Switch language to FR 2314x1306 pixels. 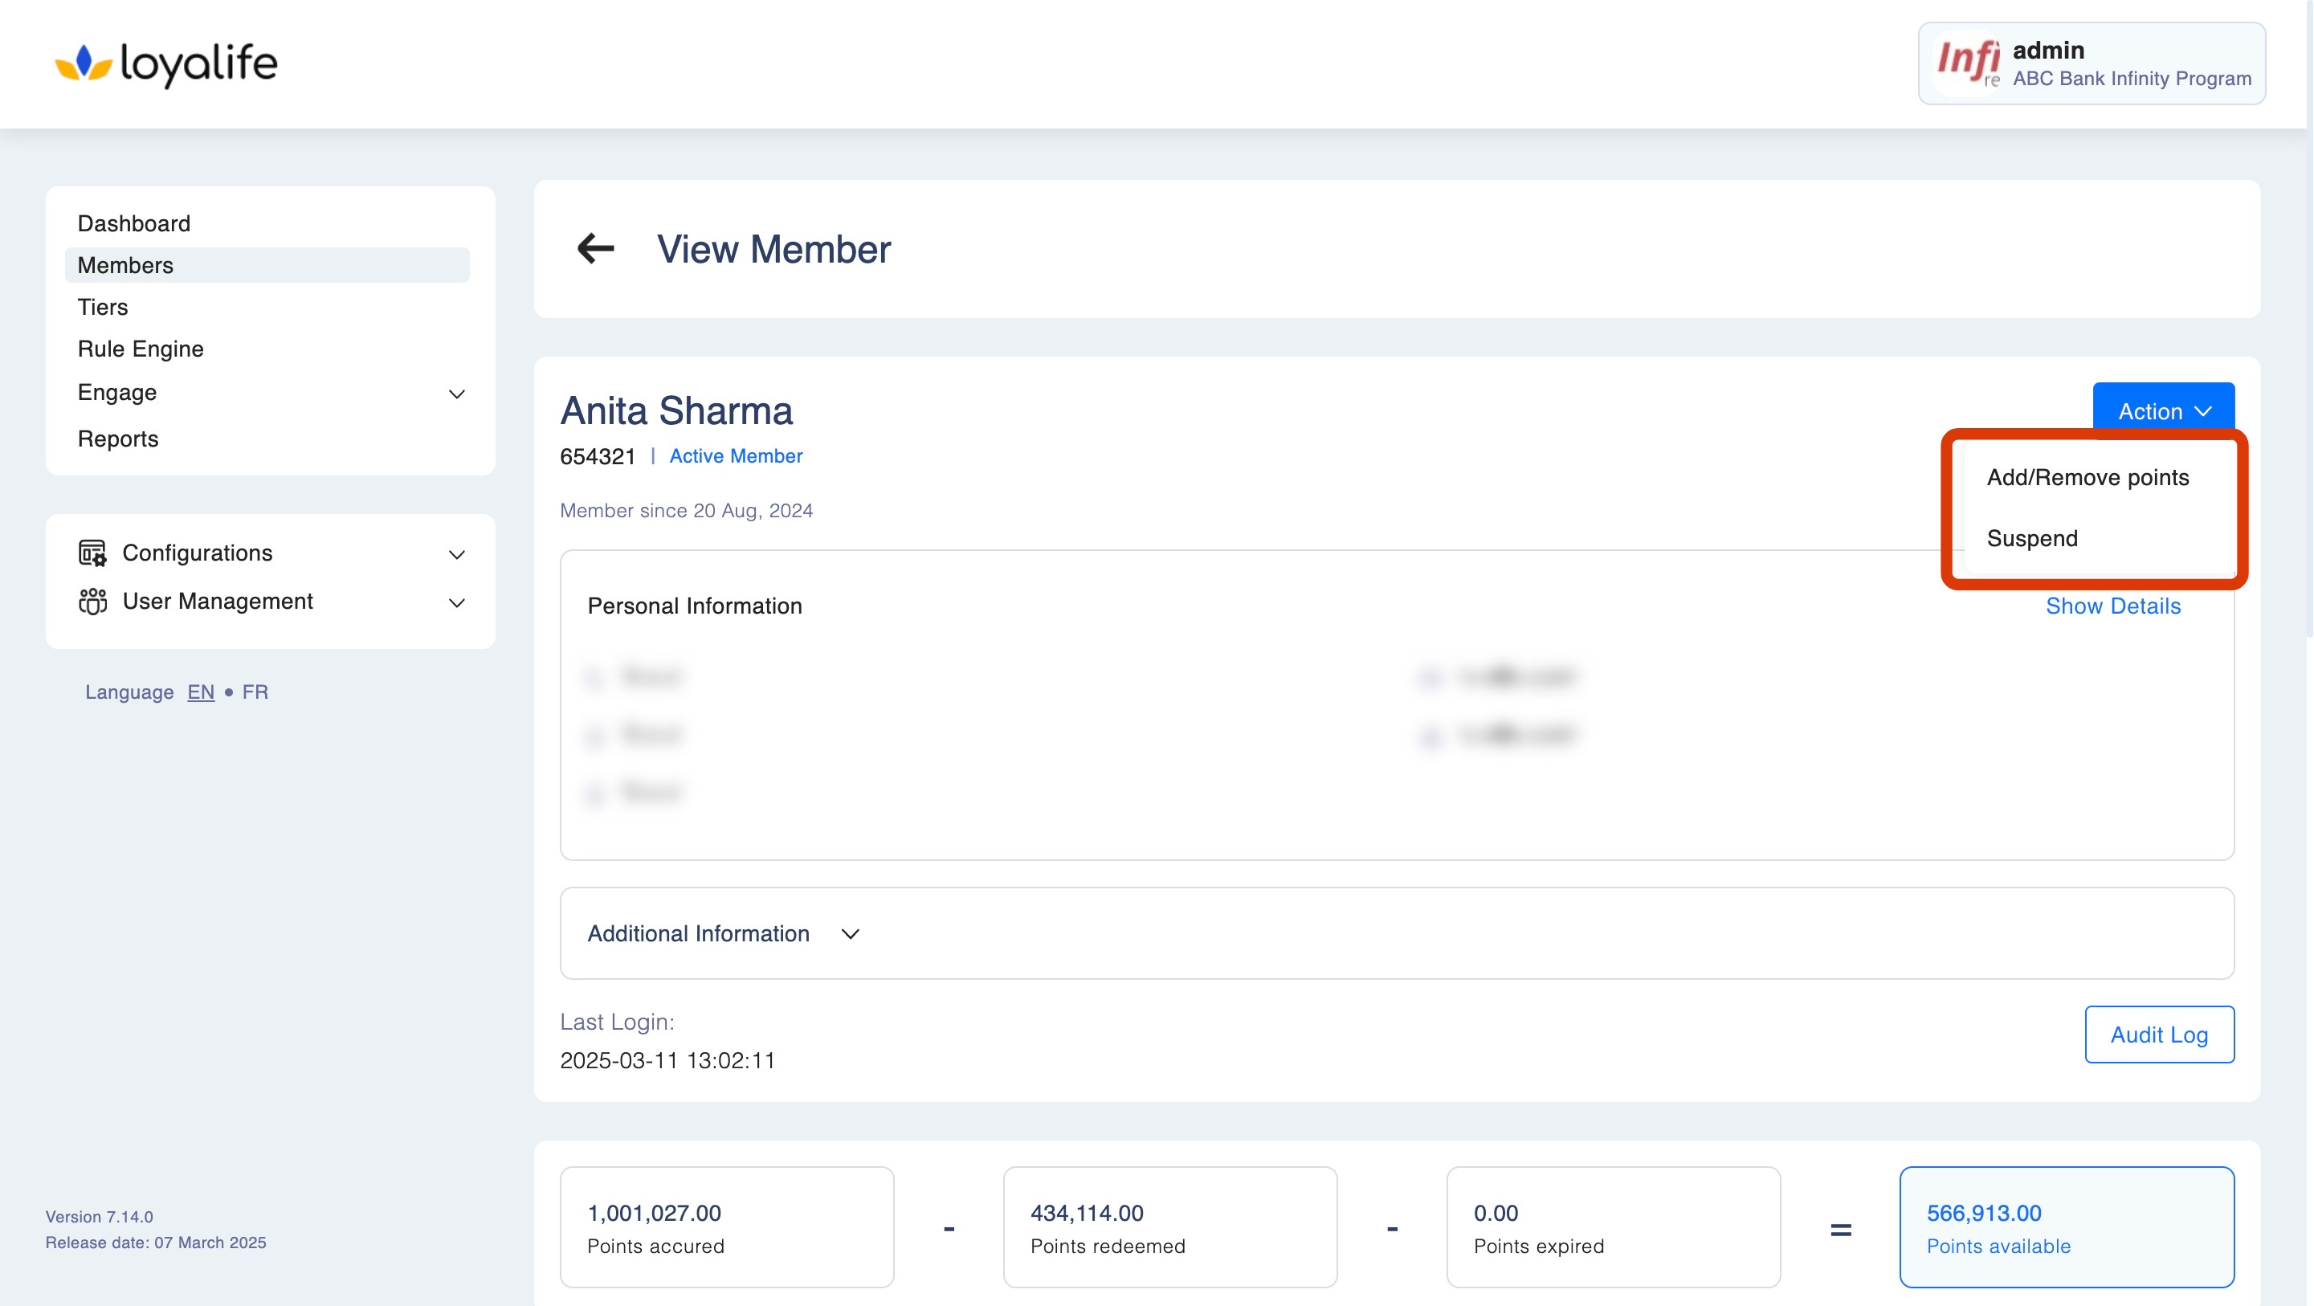pos(255,692)
